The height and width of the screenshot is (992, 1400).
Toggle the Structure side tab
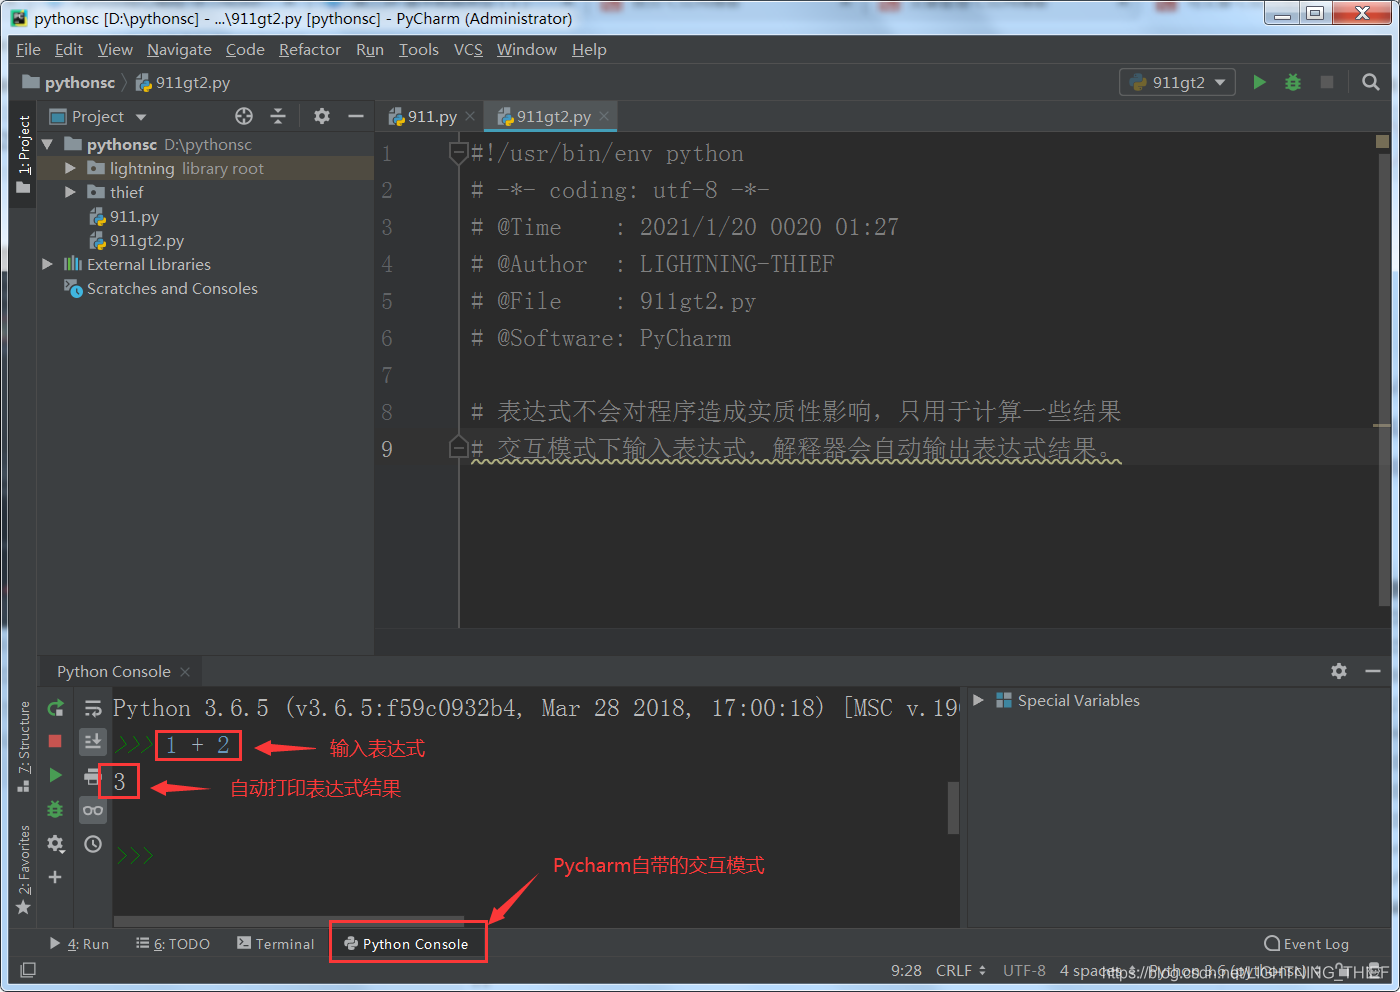point(23,746)
